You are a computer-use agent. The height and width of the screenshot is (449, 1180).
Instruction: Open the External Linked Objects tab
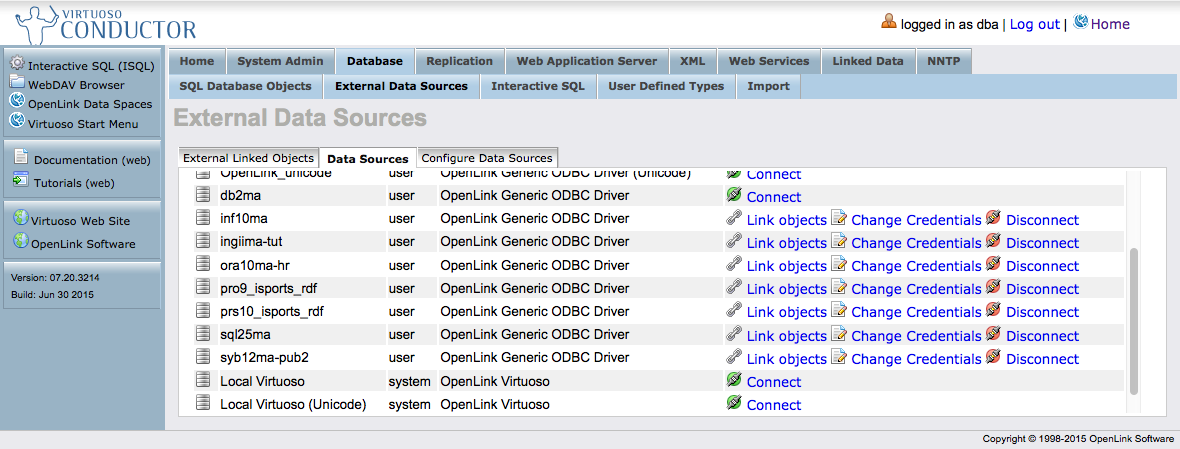[248, 158]
